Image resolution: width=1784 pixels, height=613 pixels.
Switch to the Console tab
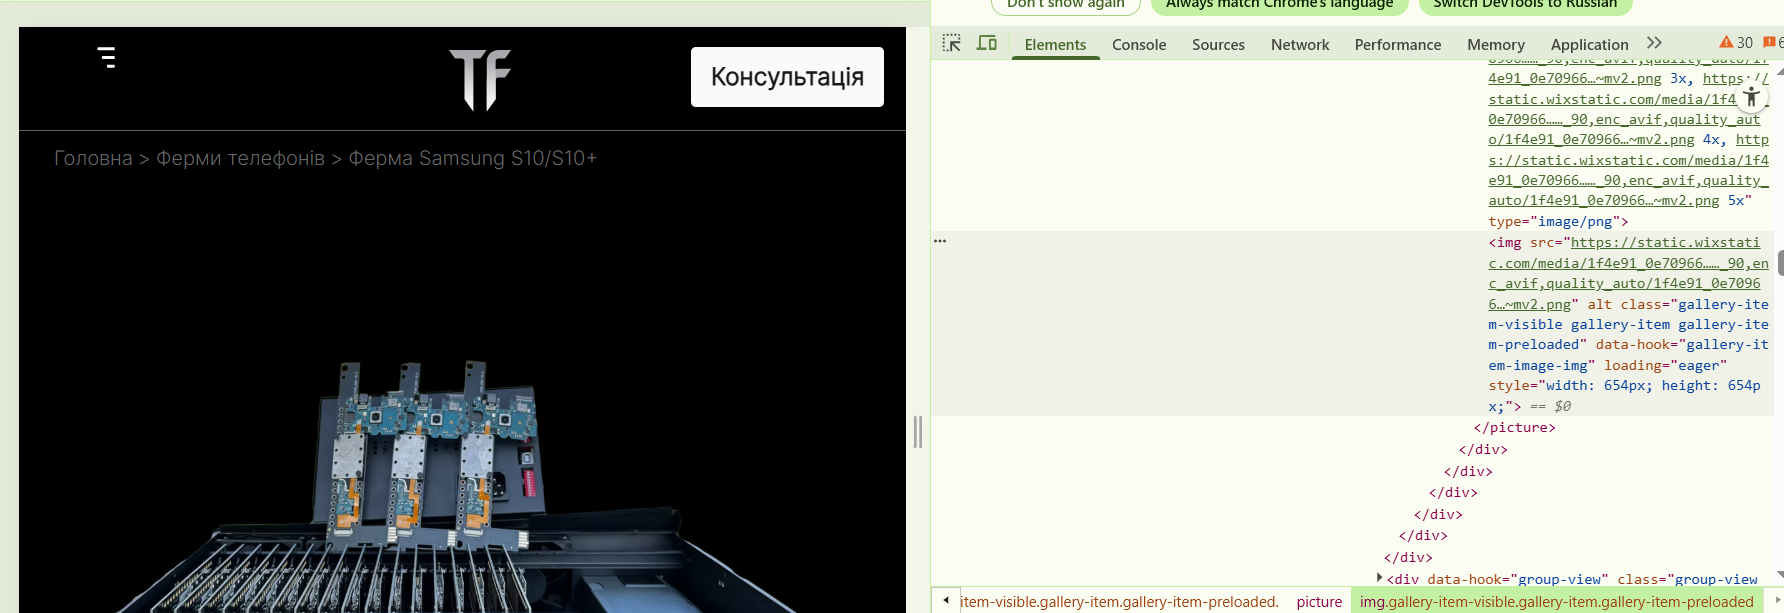tap(1139, 44)
